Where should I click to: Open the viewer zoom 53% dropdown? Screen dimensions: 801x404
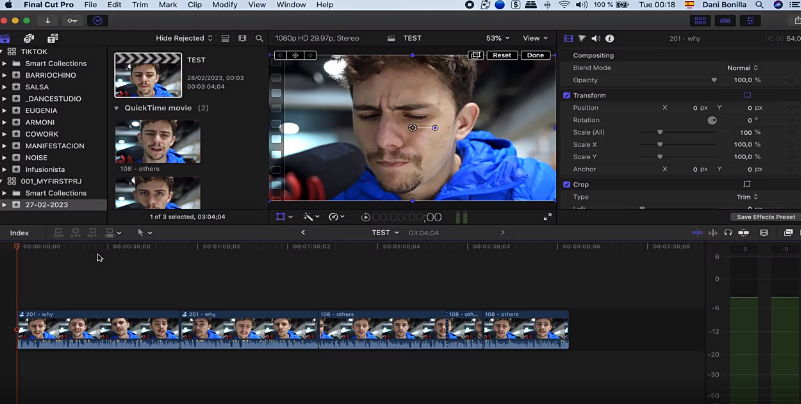[x=498, y=39]
